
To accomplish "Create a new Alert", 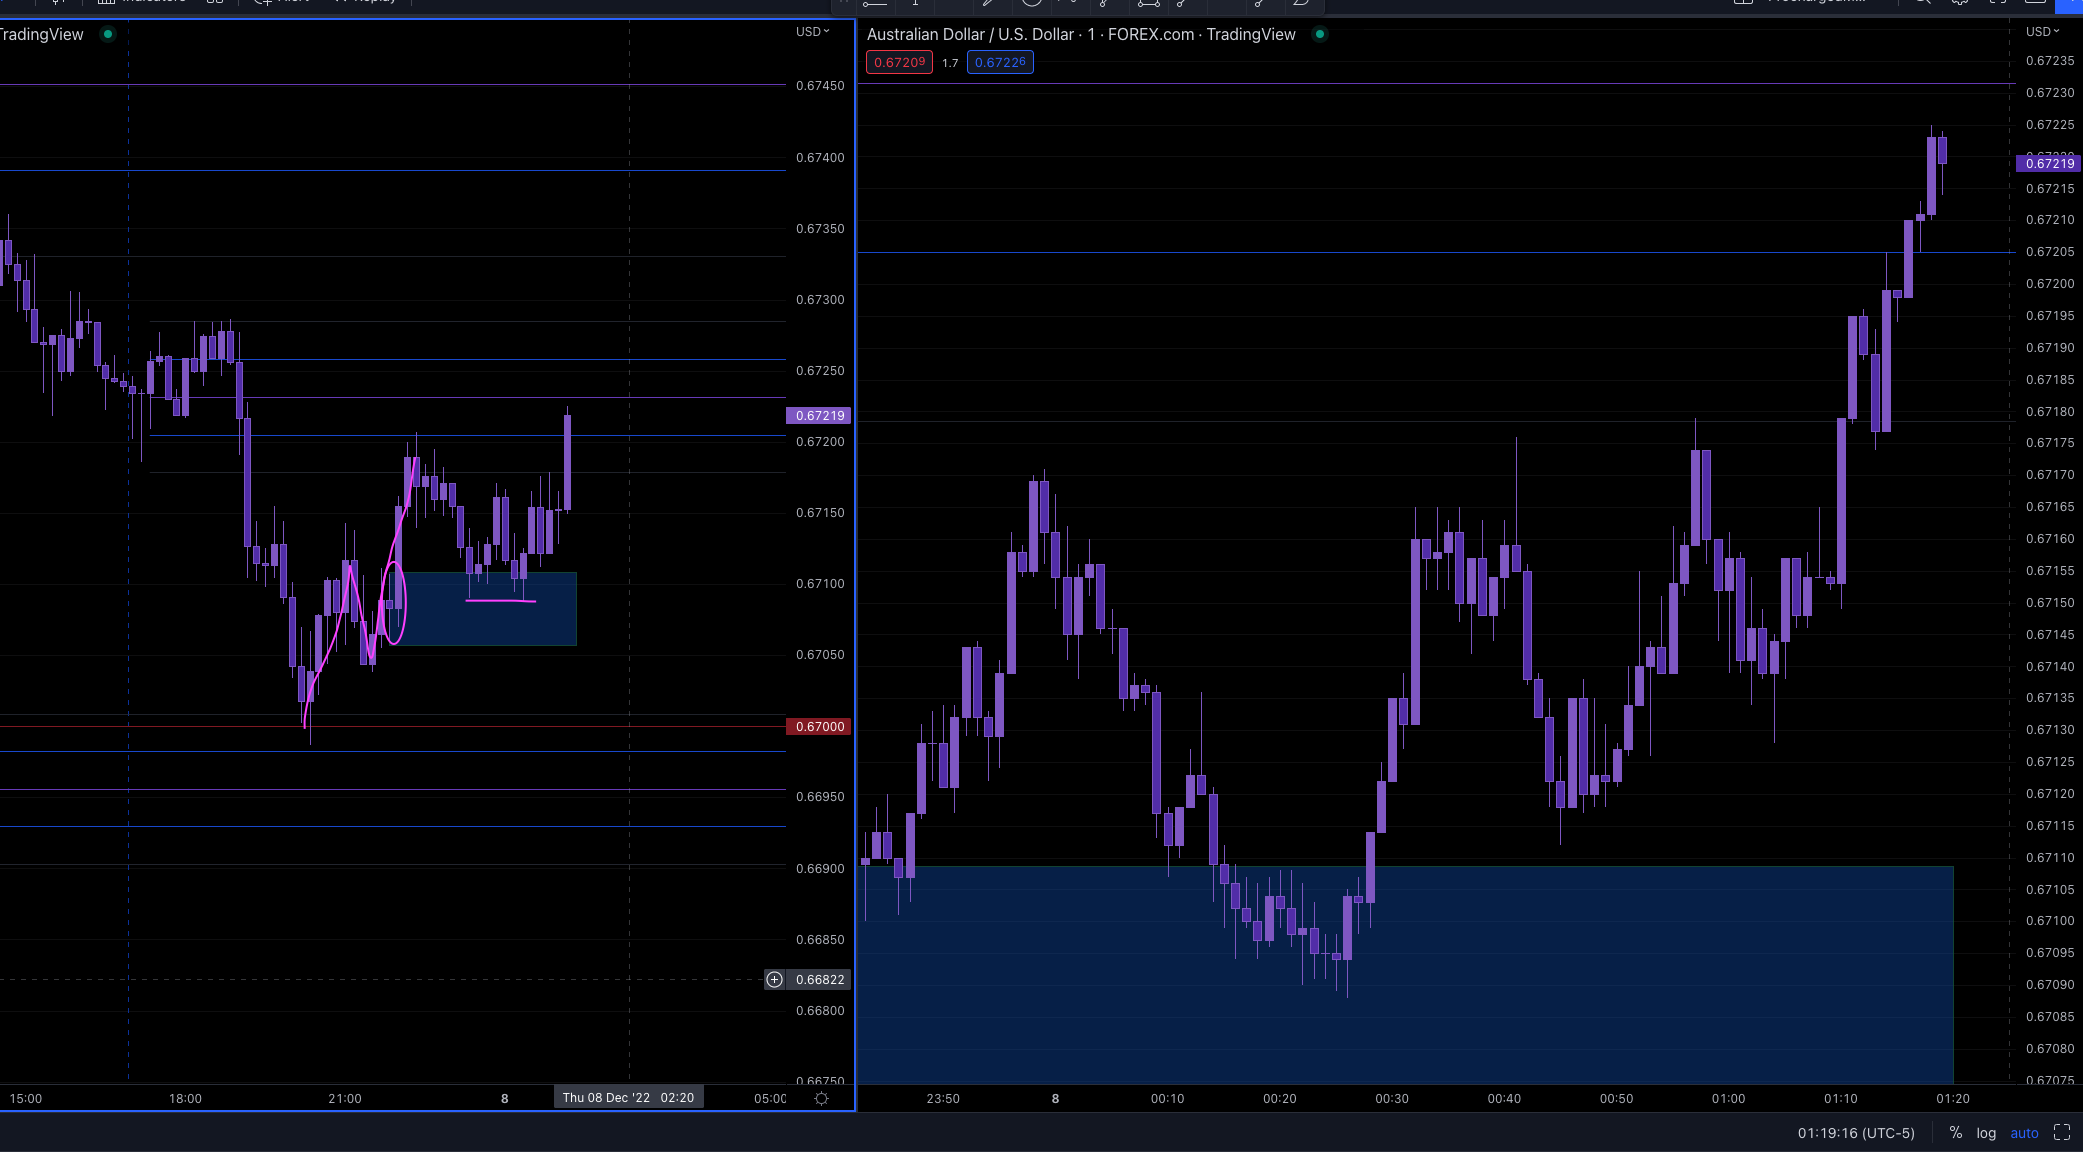I will click(280, 2).
